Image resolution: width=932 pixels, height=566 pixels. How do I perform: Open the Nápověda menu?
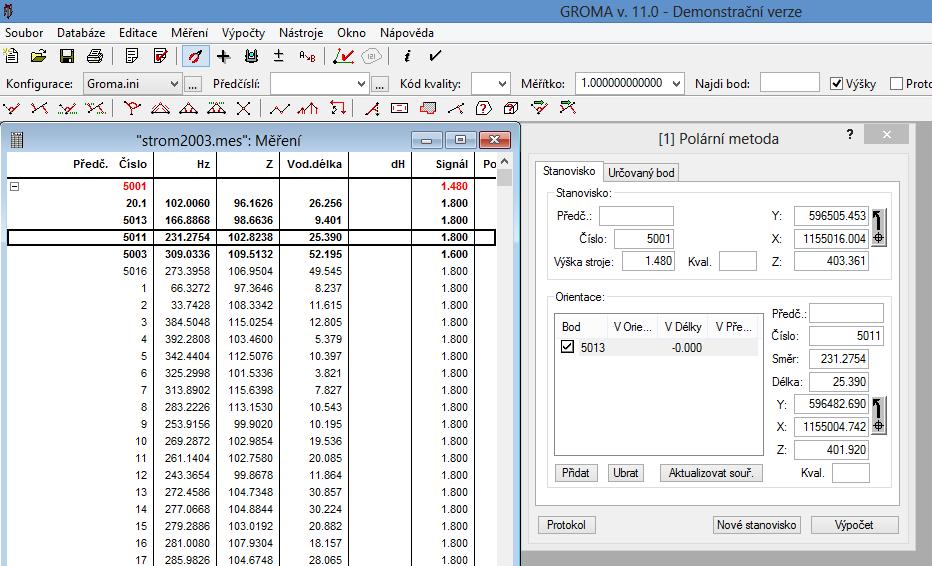click(407, 33)
